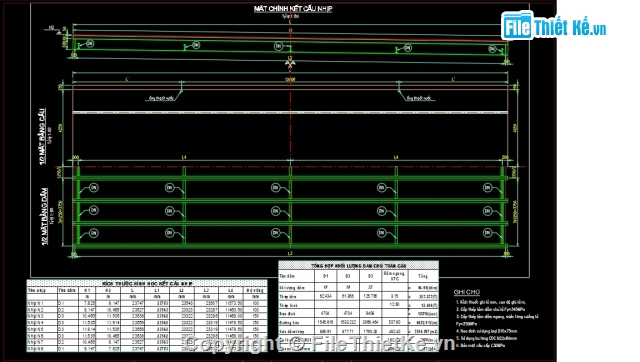Select the leftmost DN marker in elevation view

90,43
